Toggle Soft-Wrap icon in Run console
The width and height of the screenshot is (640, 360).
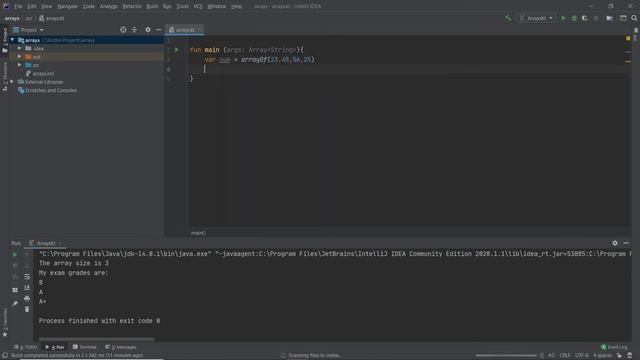tap(27, 277)
